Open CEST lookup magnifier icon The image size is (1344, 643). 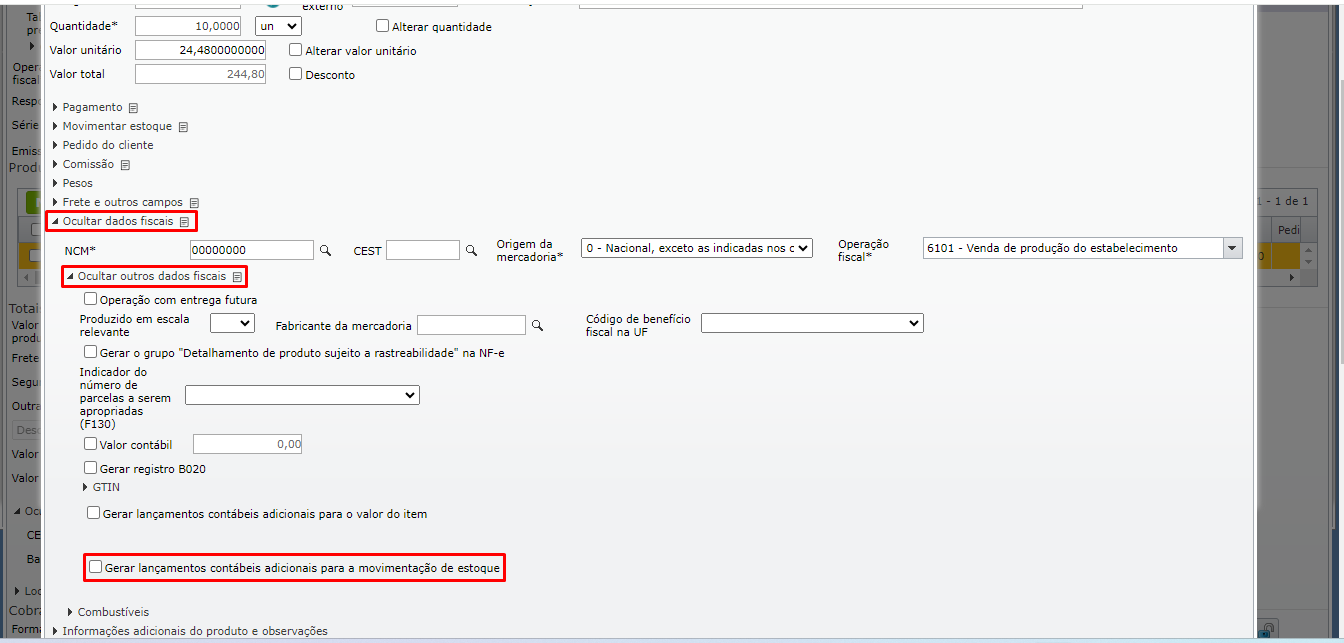(x=471, y=250)
